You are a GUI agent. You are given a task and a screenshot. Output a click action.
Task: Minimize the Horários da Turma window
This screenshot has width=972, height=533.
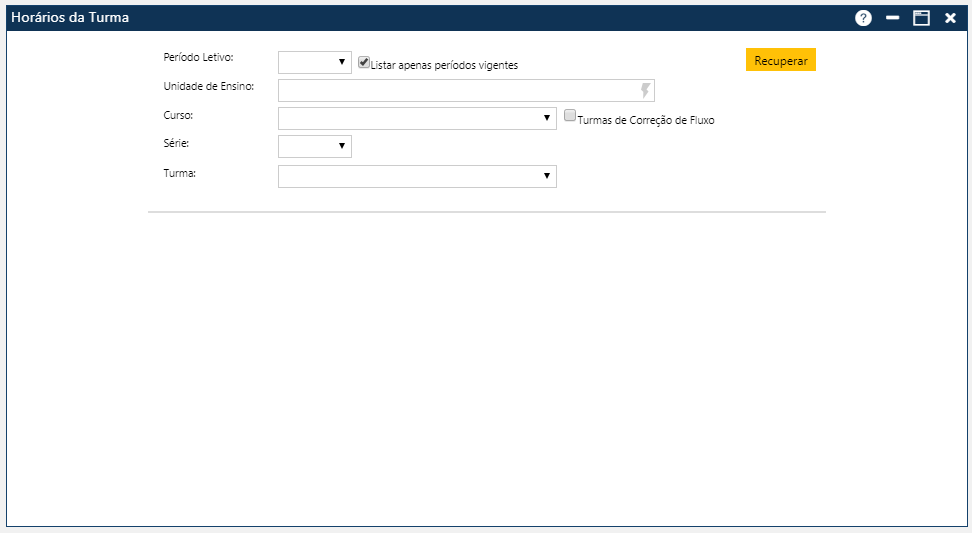(893, 18)
